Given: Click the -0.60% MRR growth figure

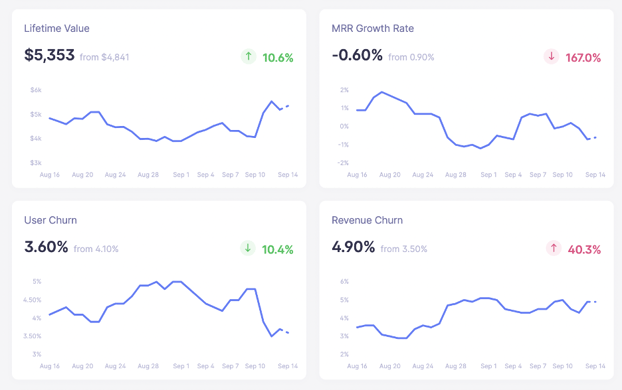Looking at the screenshot, I should 357,55.
